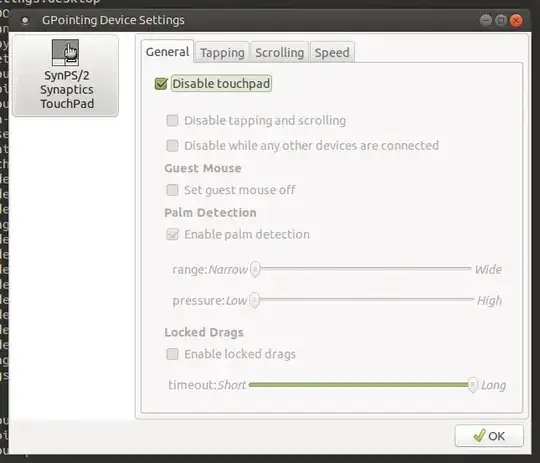Open the Tapping tab
Screen dimensions: 540x463
(222, 53)
